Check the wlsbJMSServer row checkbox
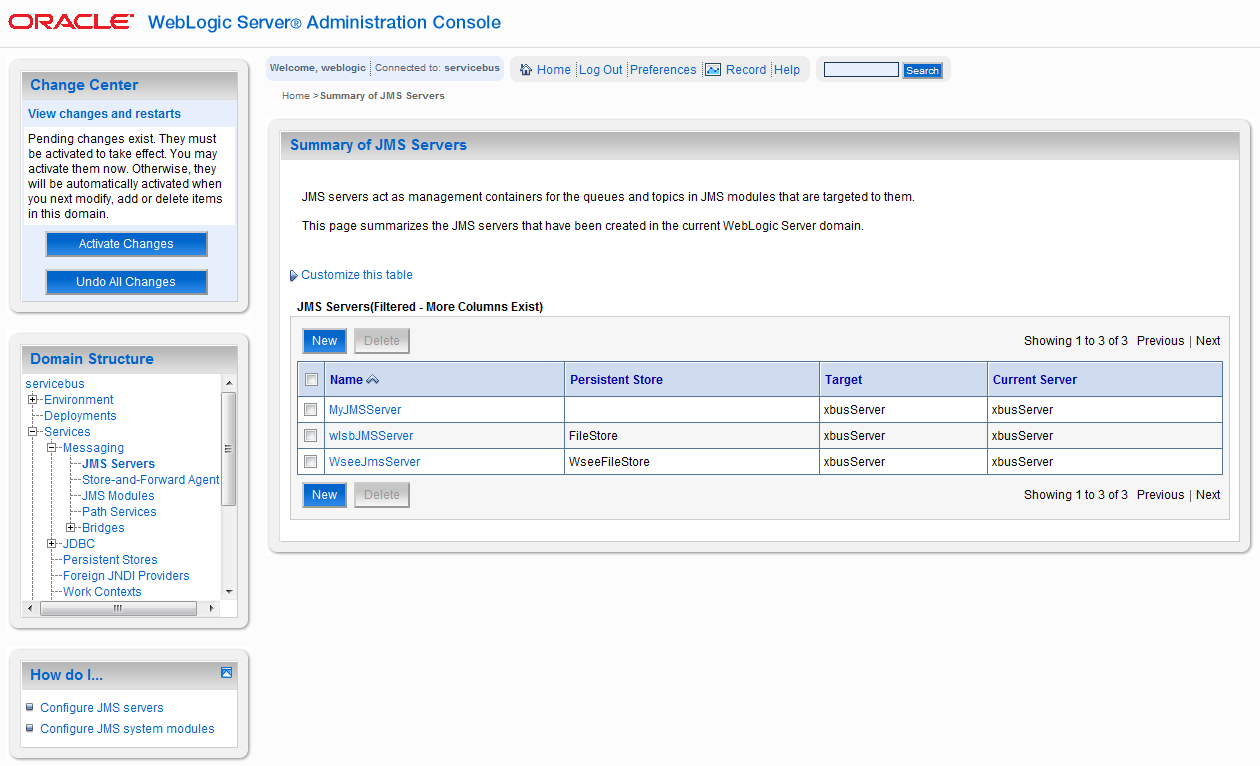The image size is (1260, 766). point(311,436)
